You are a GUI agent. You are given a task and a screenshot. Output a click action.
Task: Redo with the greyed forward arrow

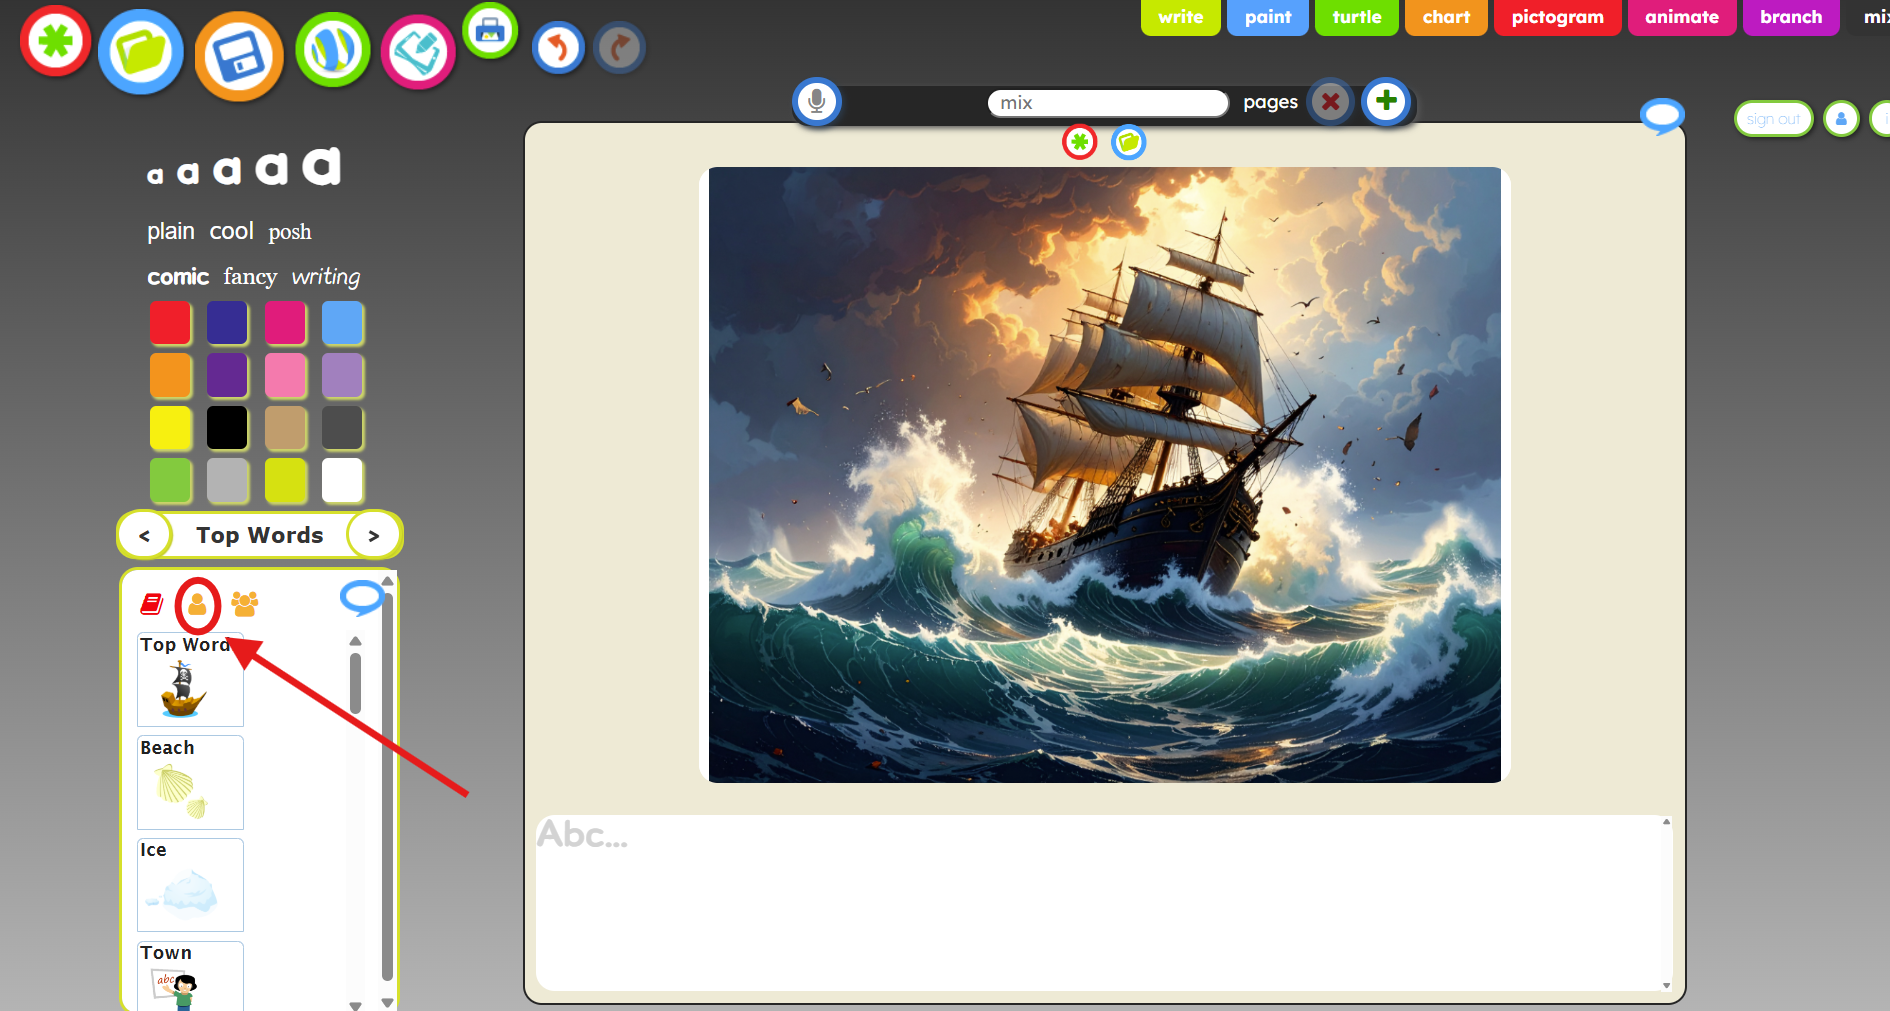click(x=620, y=48)
